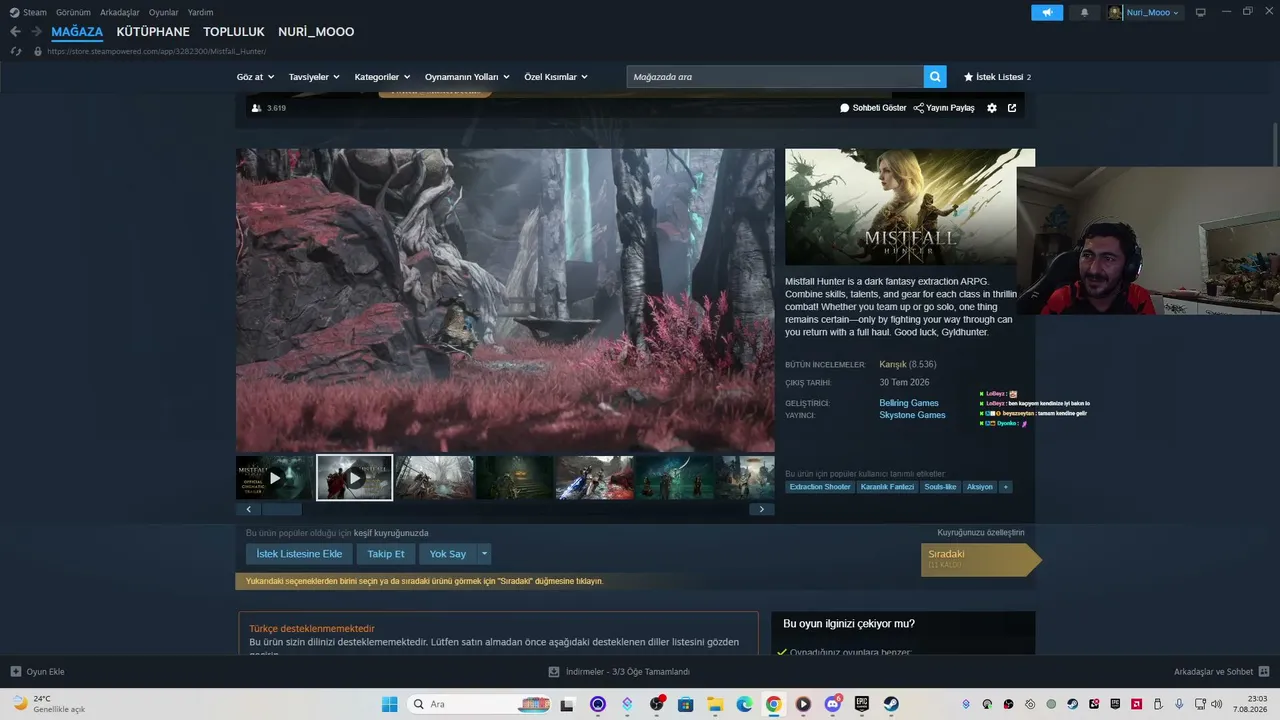Open the Bellring Games developer link
The height and width of the screenshot is (720, 1280).
(909, 403)
